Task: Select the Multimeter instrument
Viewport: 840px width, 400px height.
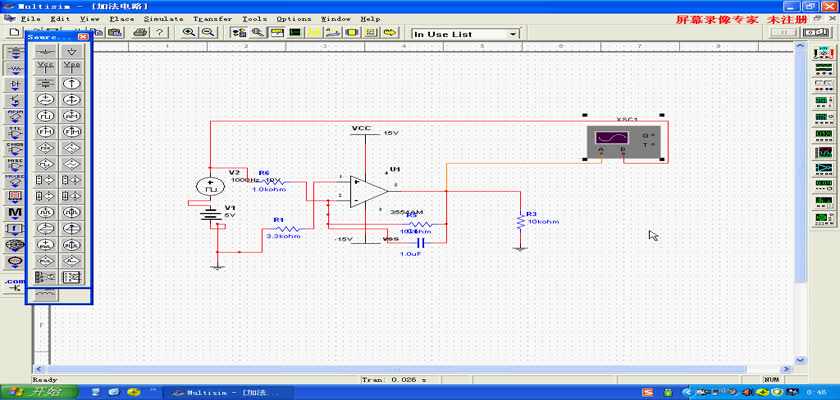Action: click(823, 52)
